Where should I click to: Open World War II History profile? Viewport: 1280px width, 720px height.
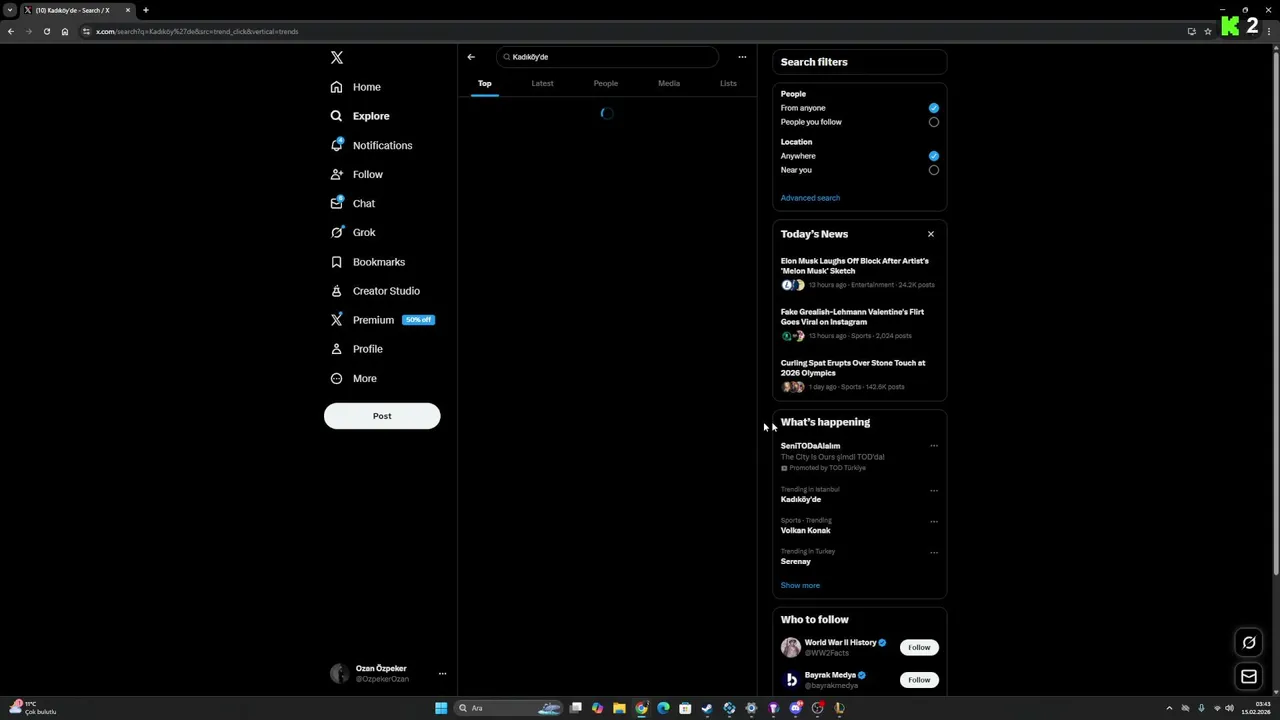click(x=841, y=643)
